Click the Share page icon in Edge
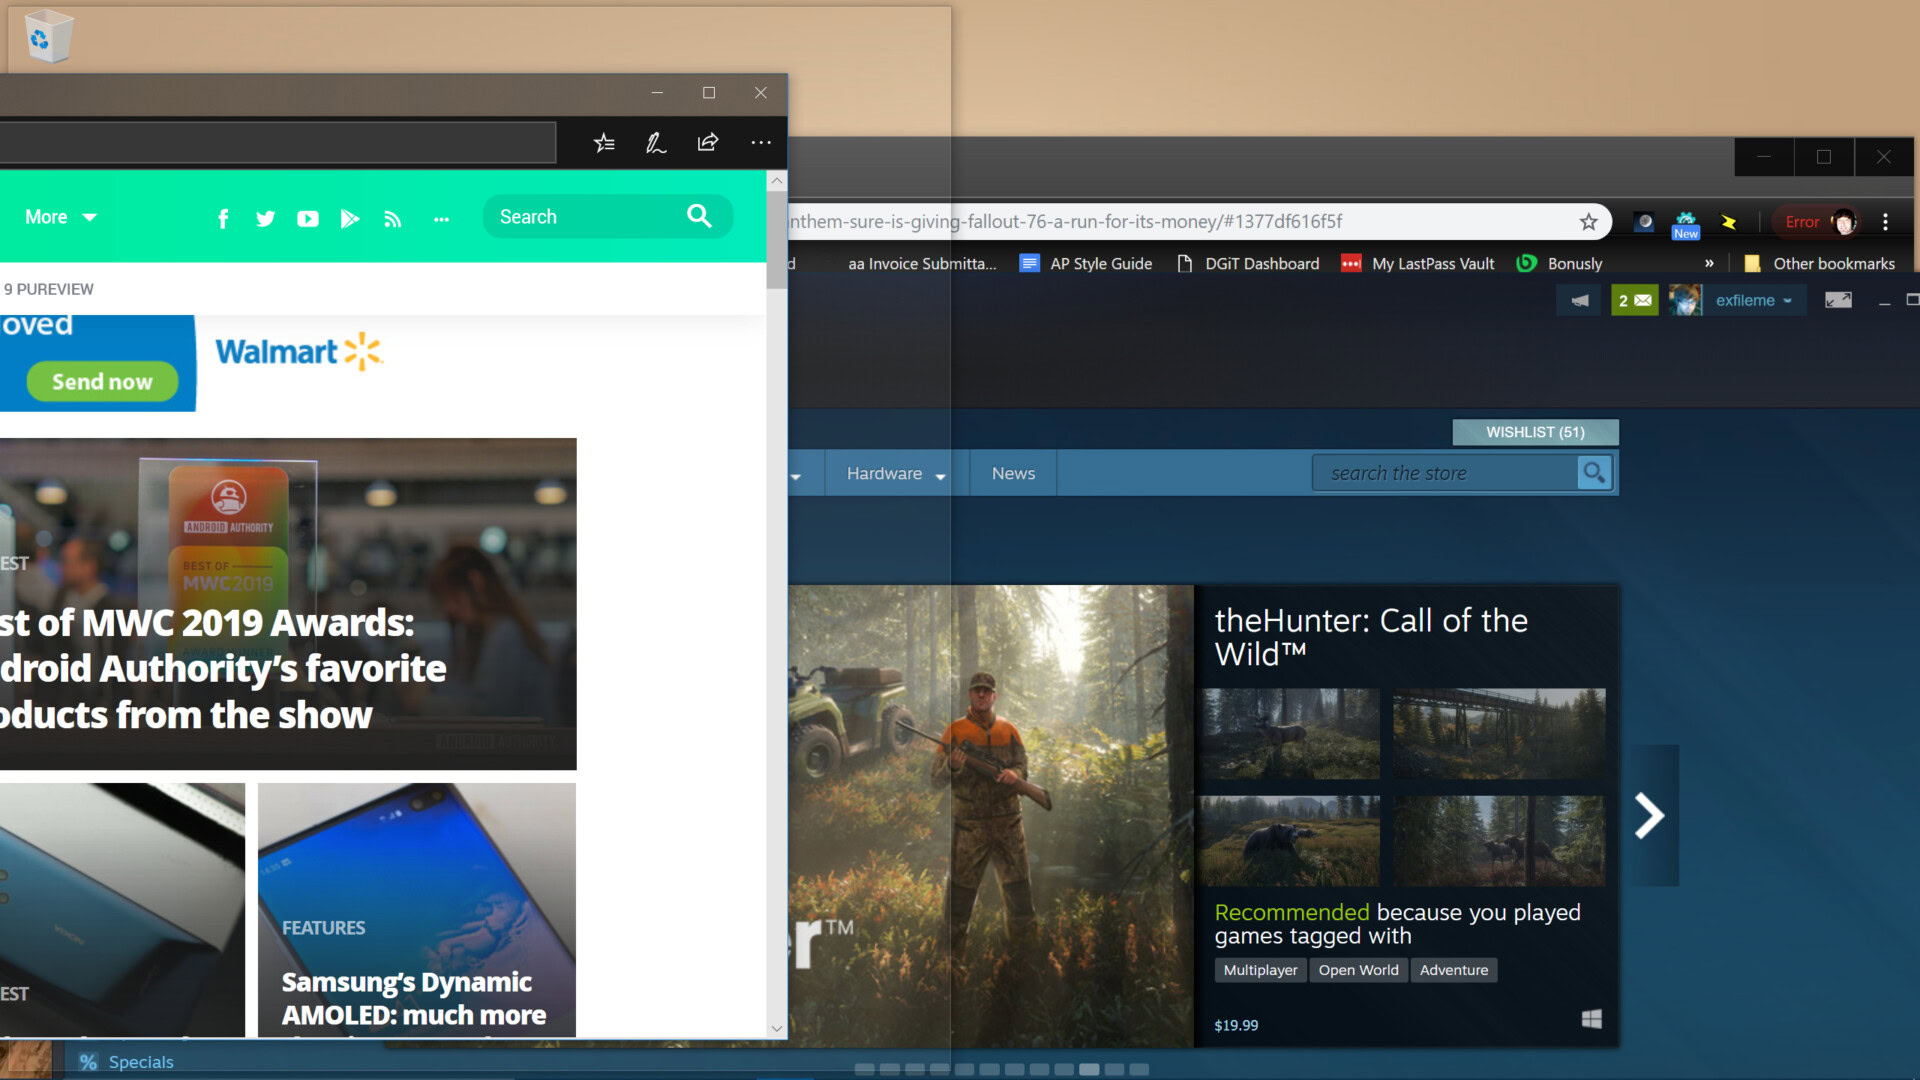 [x=708, y=142]
